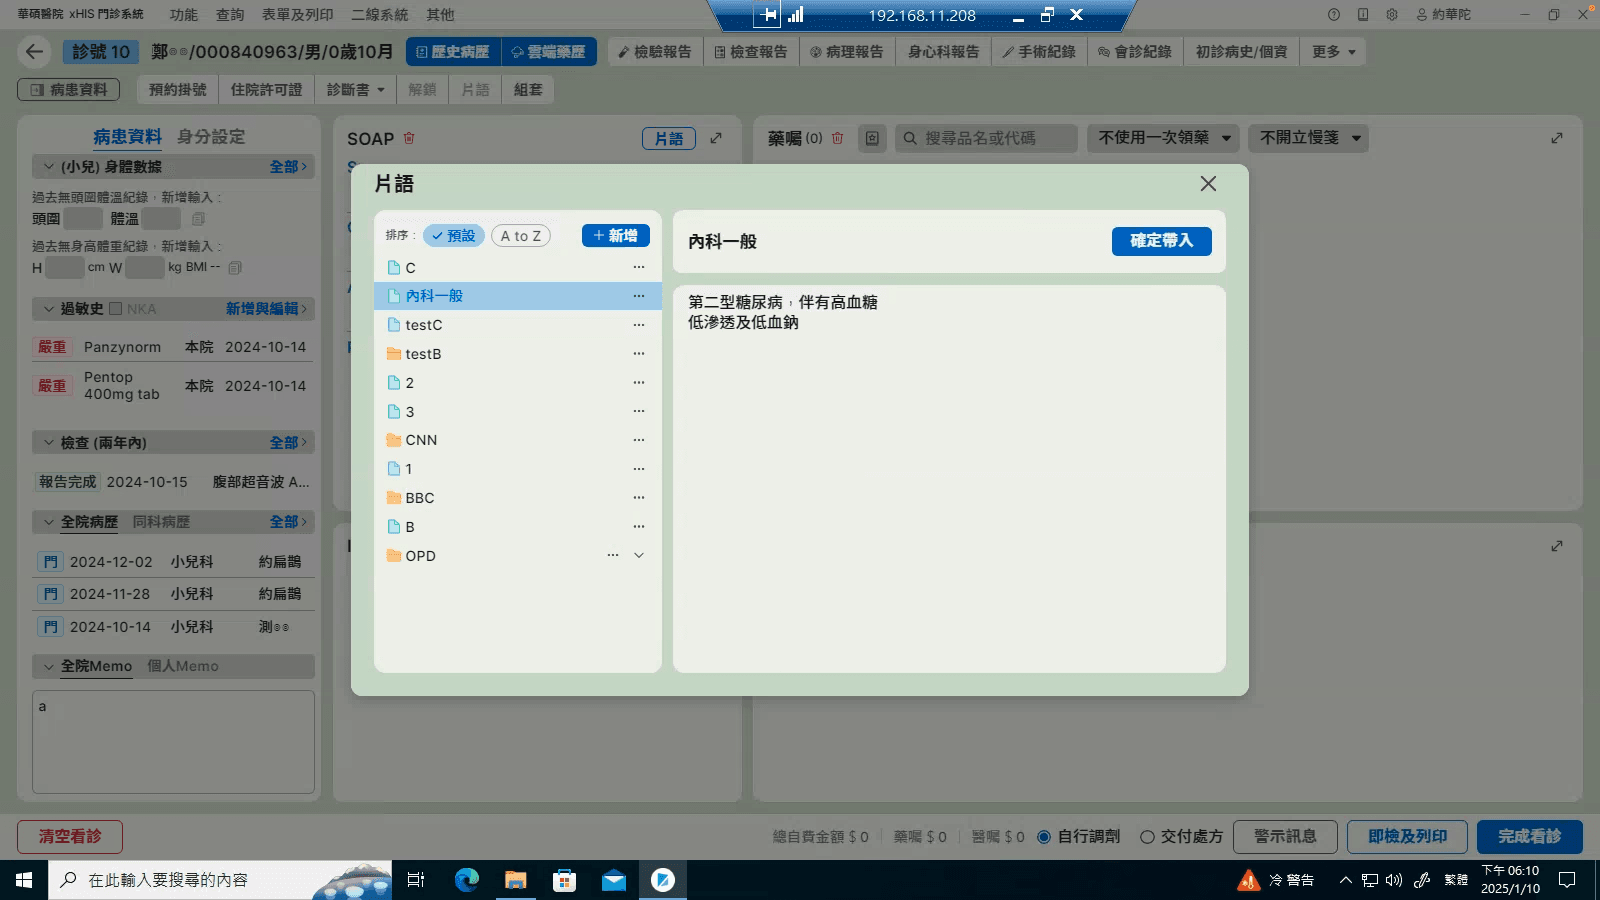Open Microsoft Edge from taskbar

tap(467, 880)
